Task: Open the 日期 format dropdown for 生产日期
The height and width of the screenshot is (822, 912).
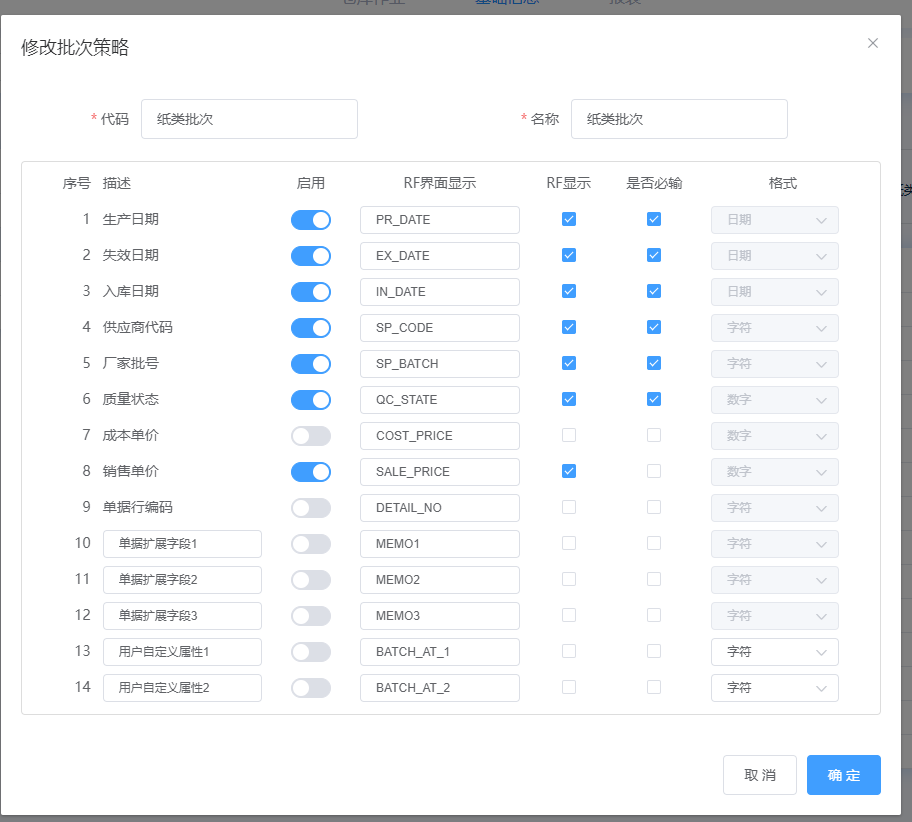Action: [774, 220]
